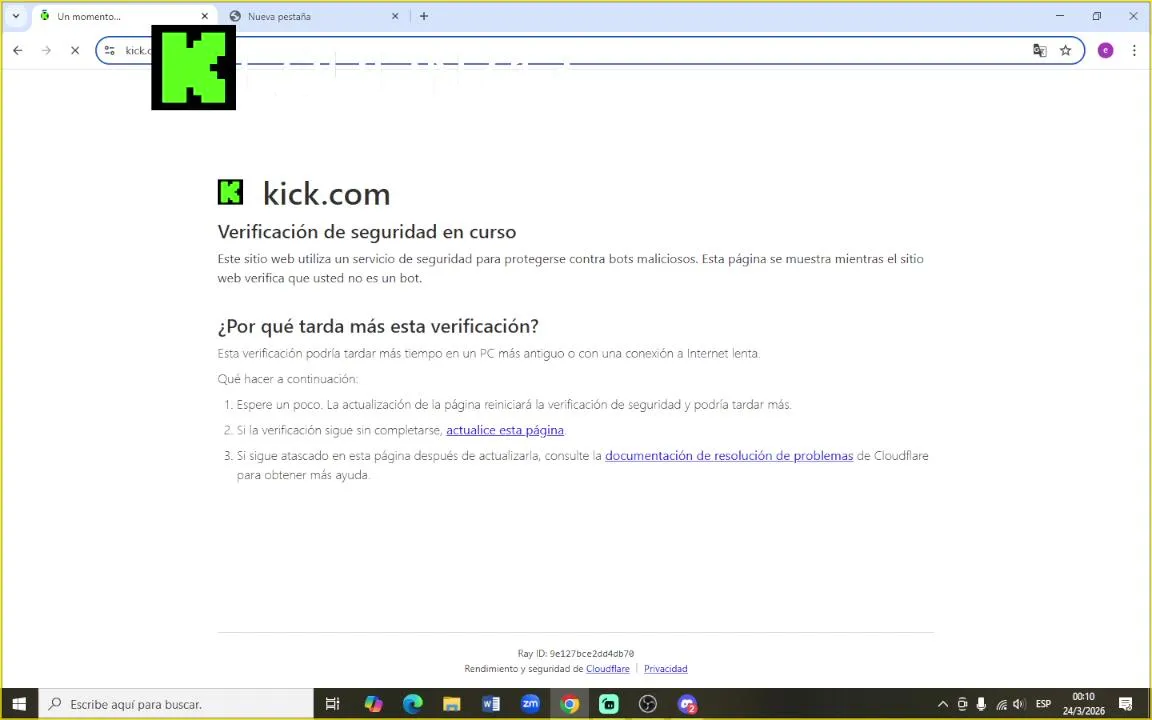This screenshot has height=720, width=1152.
Task: Open 'documentación de resolución de problemas' link
Action: tap(729, 456)
